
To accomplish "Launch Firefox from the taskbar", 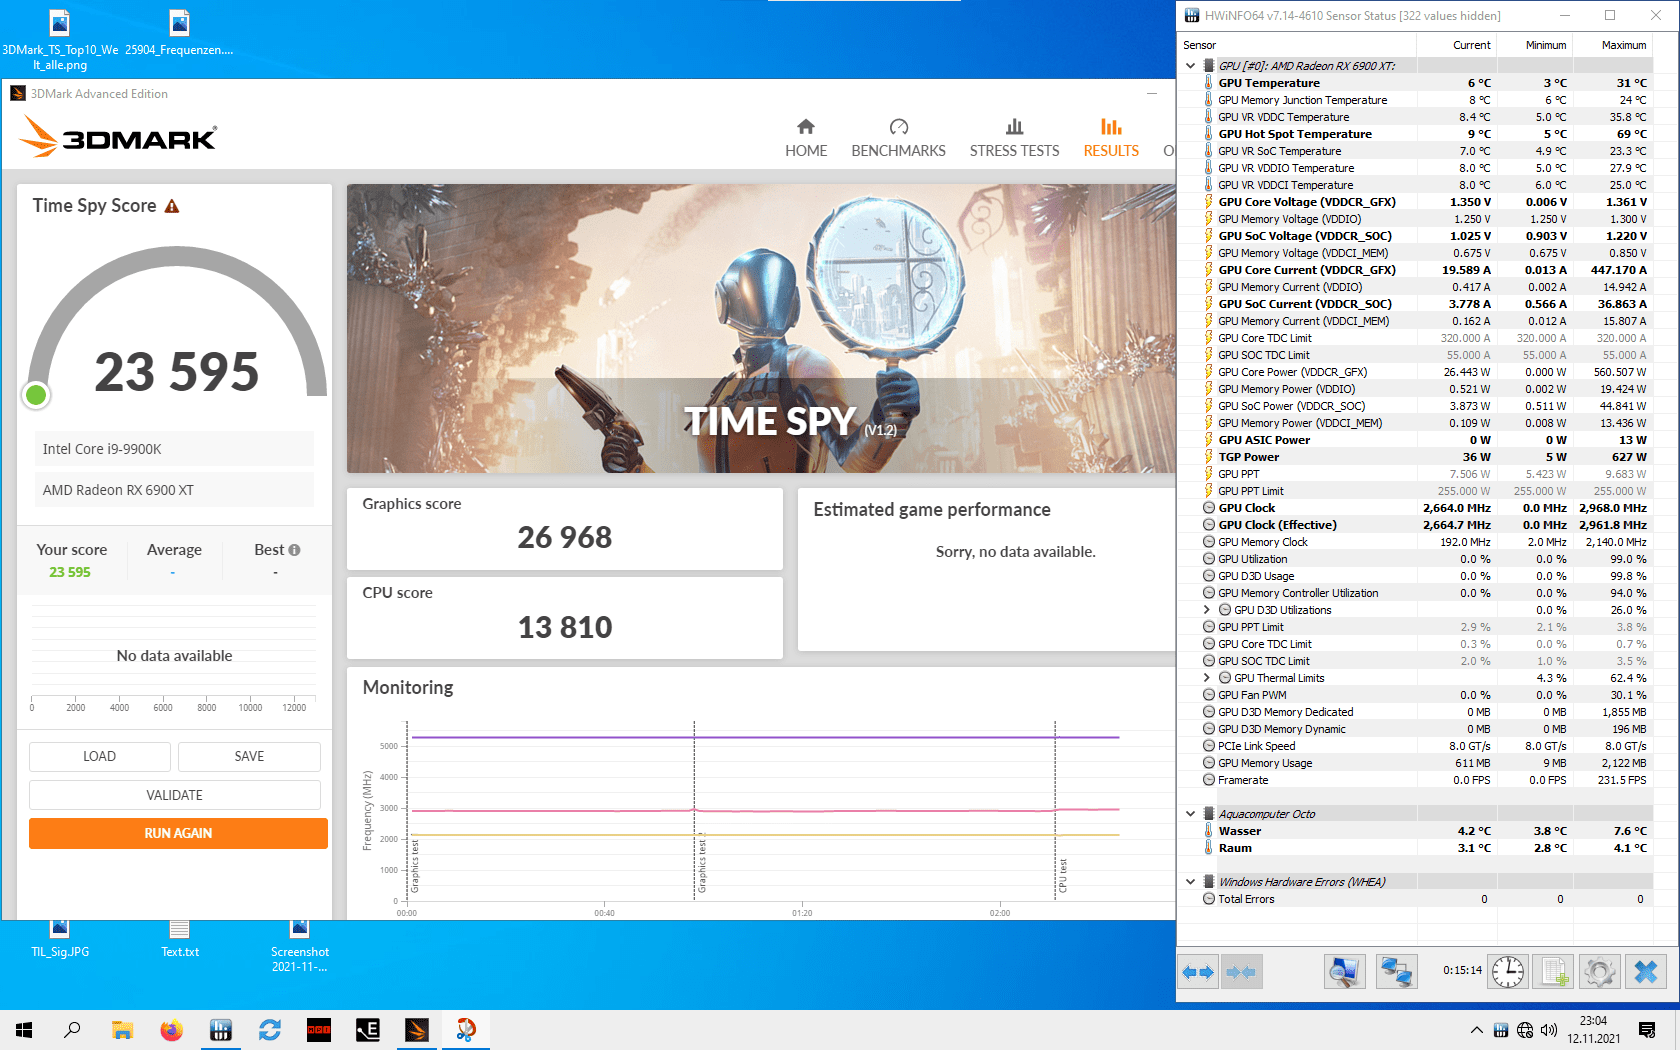I will click(x=171, y=1030).
